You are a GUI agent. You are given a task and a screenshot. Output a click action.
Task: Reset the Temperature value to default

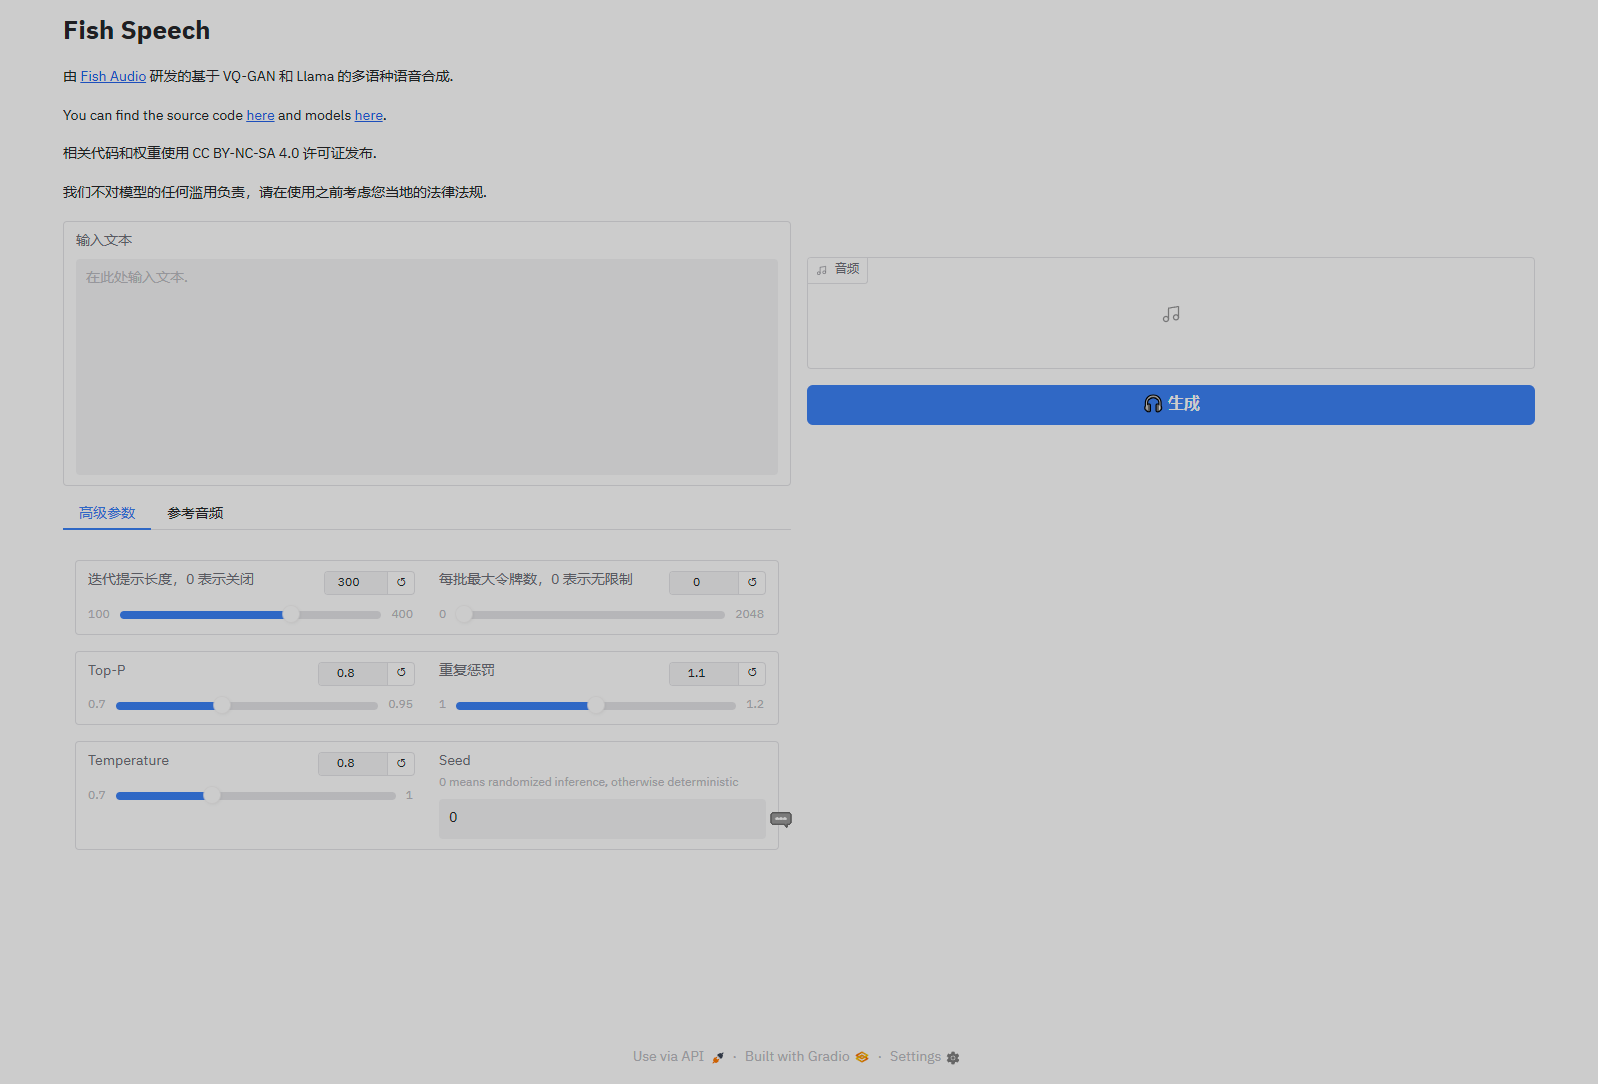click(x=401, y=763)
